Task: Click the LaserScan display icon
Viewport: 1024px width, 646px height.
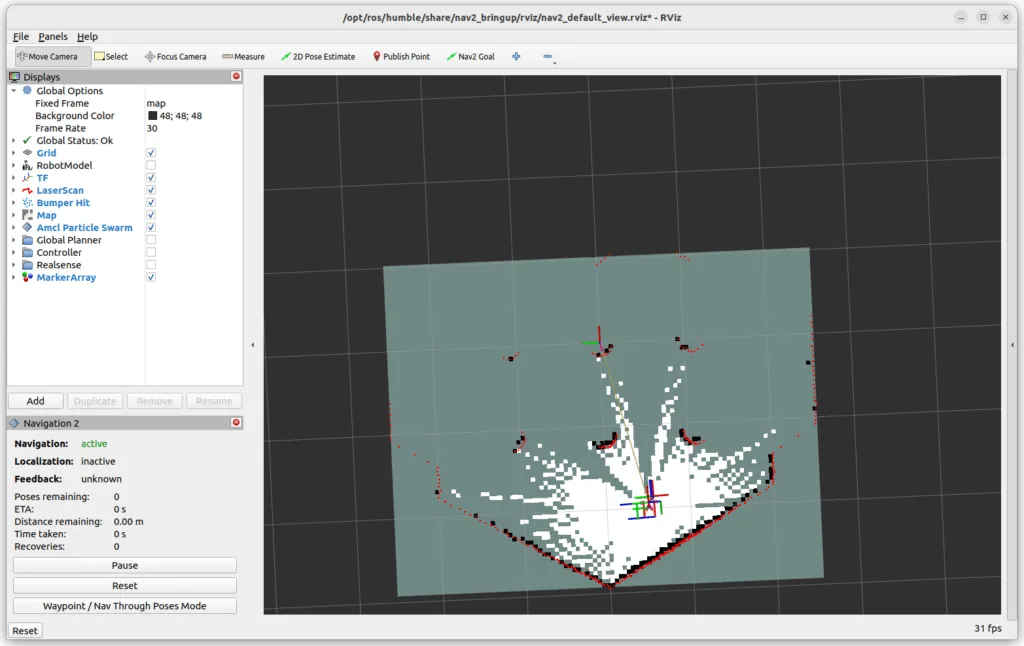Action: point(27,190)
